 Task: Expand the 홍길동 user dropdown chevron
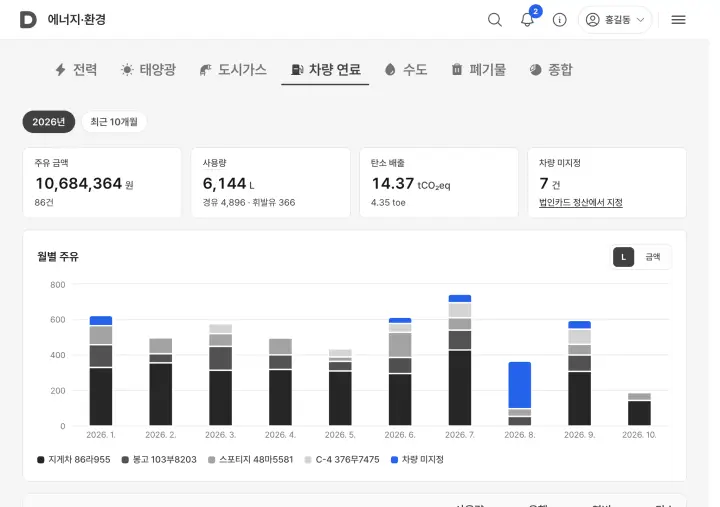pos(641,20)
